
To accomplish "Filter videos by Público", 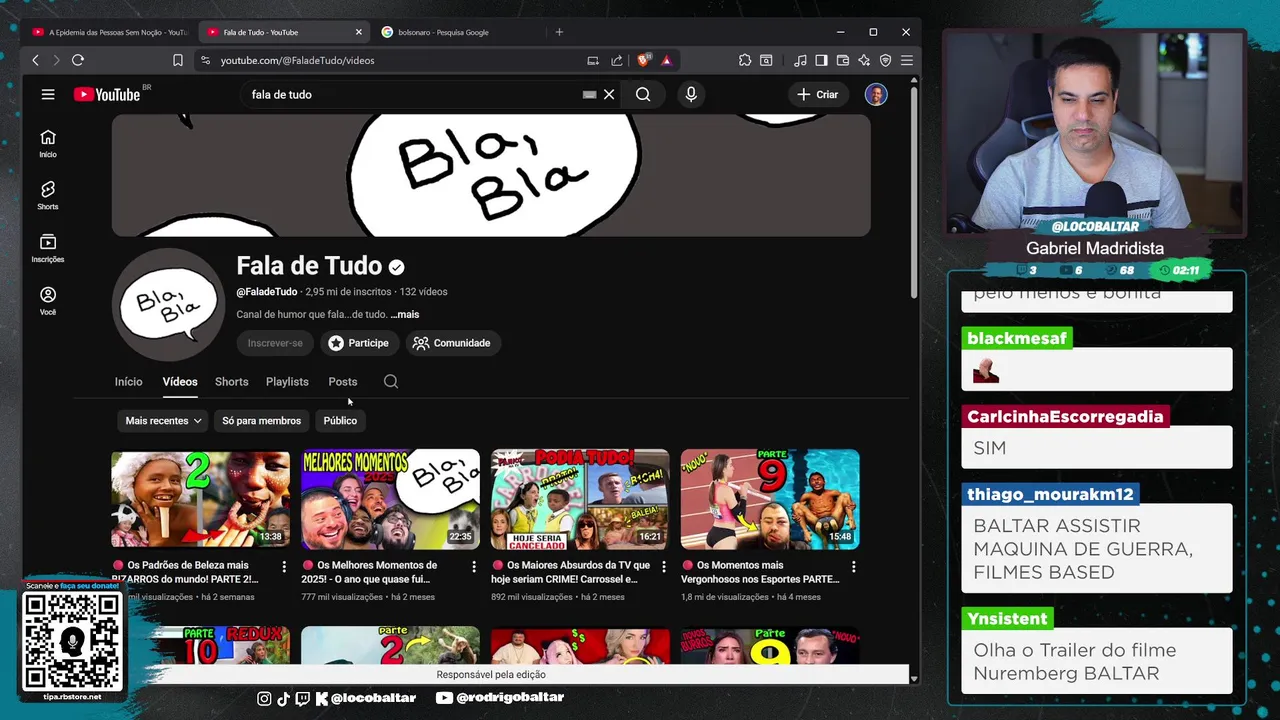I will point(340,421).
